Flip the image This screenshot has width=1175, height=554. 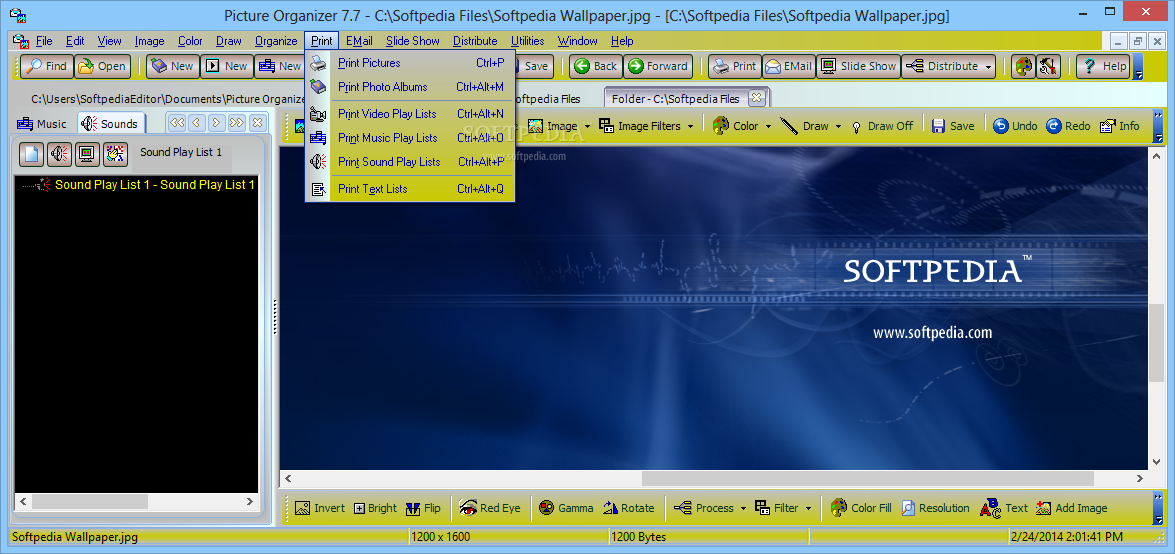click(x=423, y=508)
